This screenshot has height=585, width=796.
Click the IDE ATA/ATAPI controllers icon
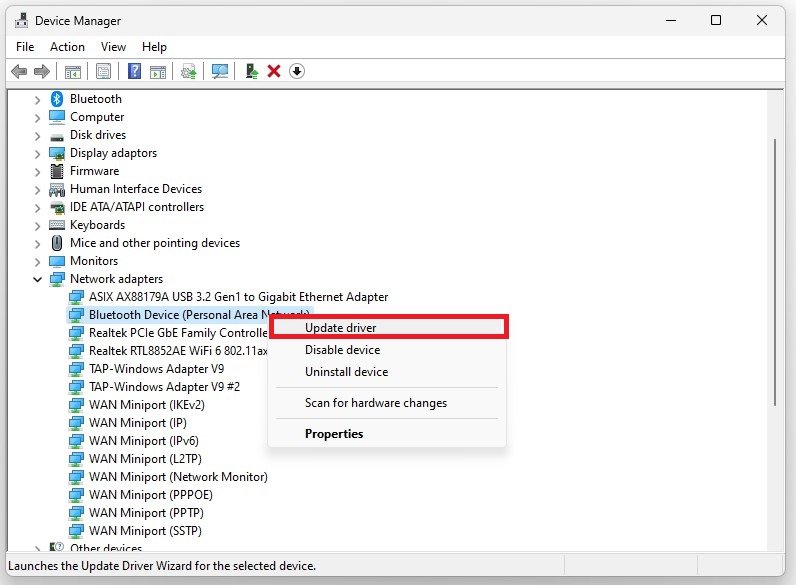(x=57, y=207)
